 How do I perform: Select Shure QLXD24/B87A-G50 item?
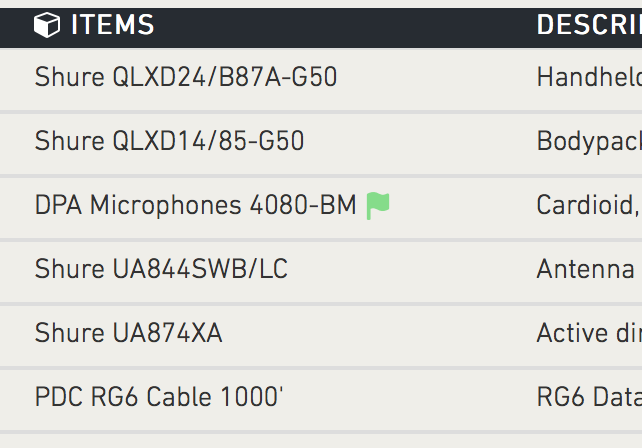186,77
